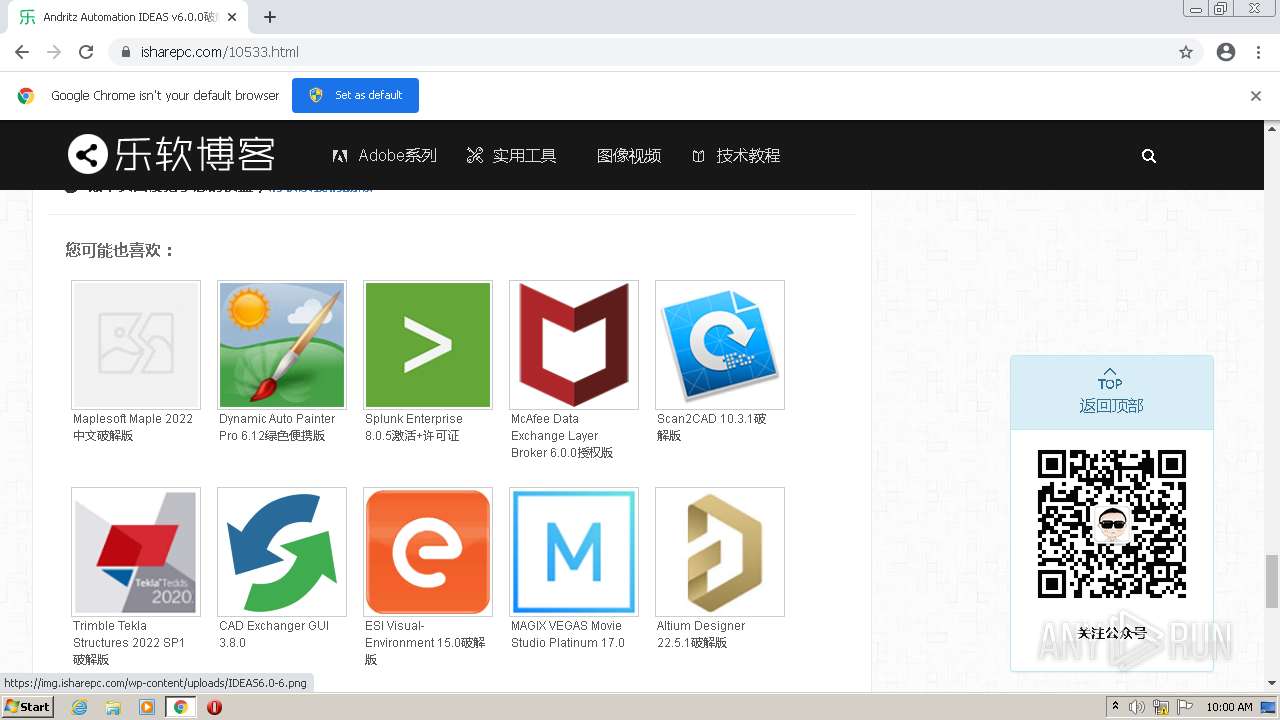
Task: Open the Maplesoft Maple 2022 placeholder thumbnail
Action: click(x=136, y=345)
